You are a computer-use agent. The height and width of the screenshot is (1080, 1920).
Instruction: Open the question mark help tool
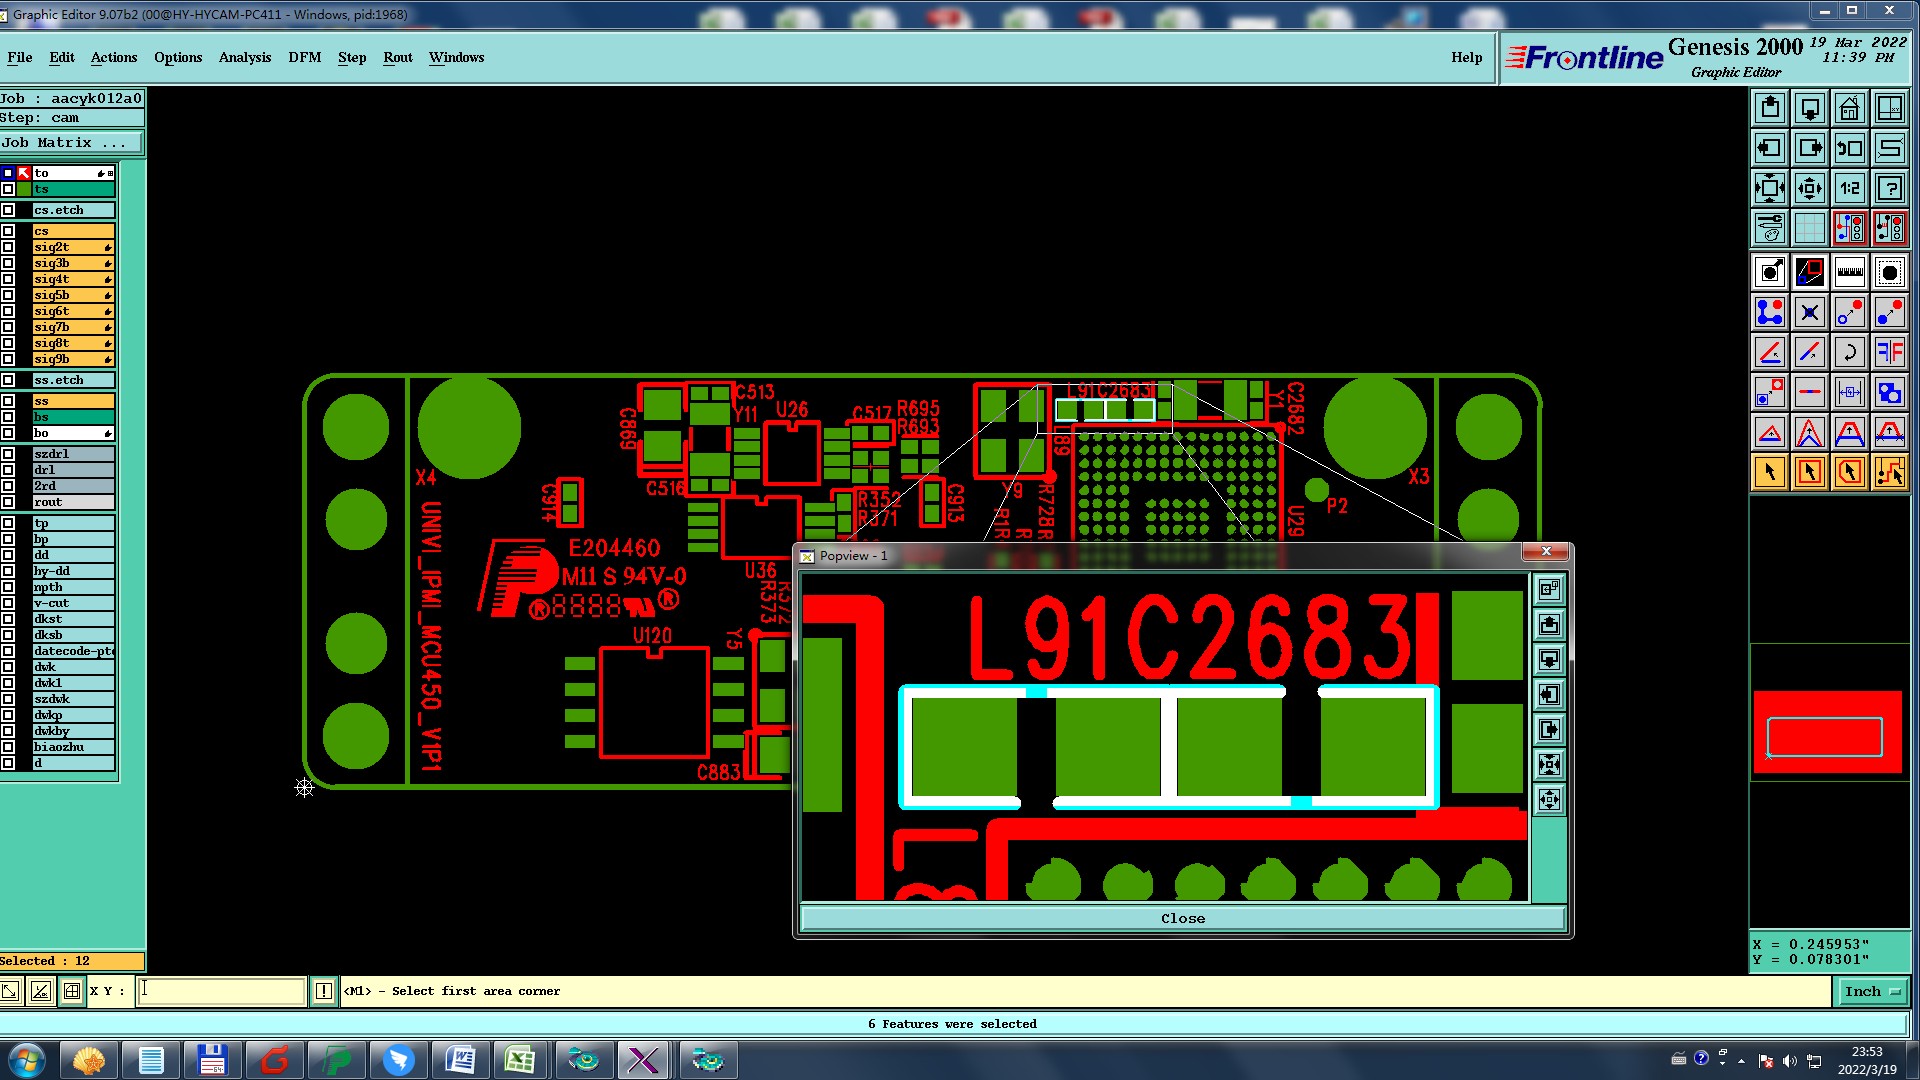[x=1889, y=188]
